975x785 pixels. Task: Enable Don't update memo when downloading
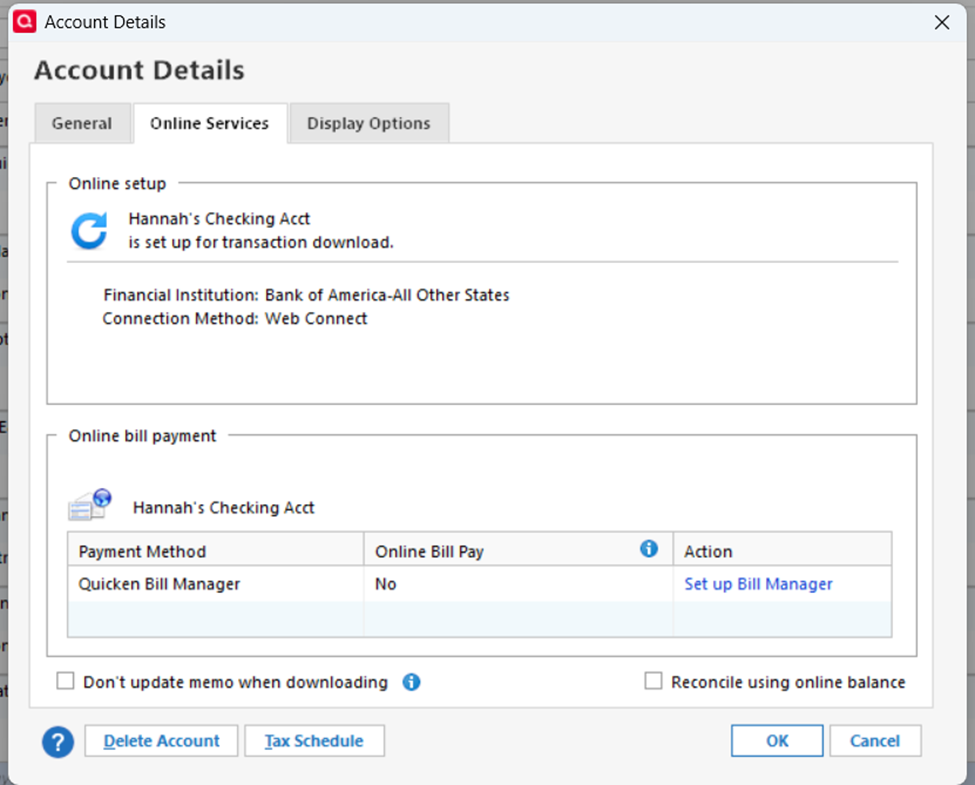click(x=66, y=682)
